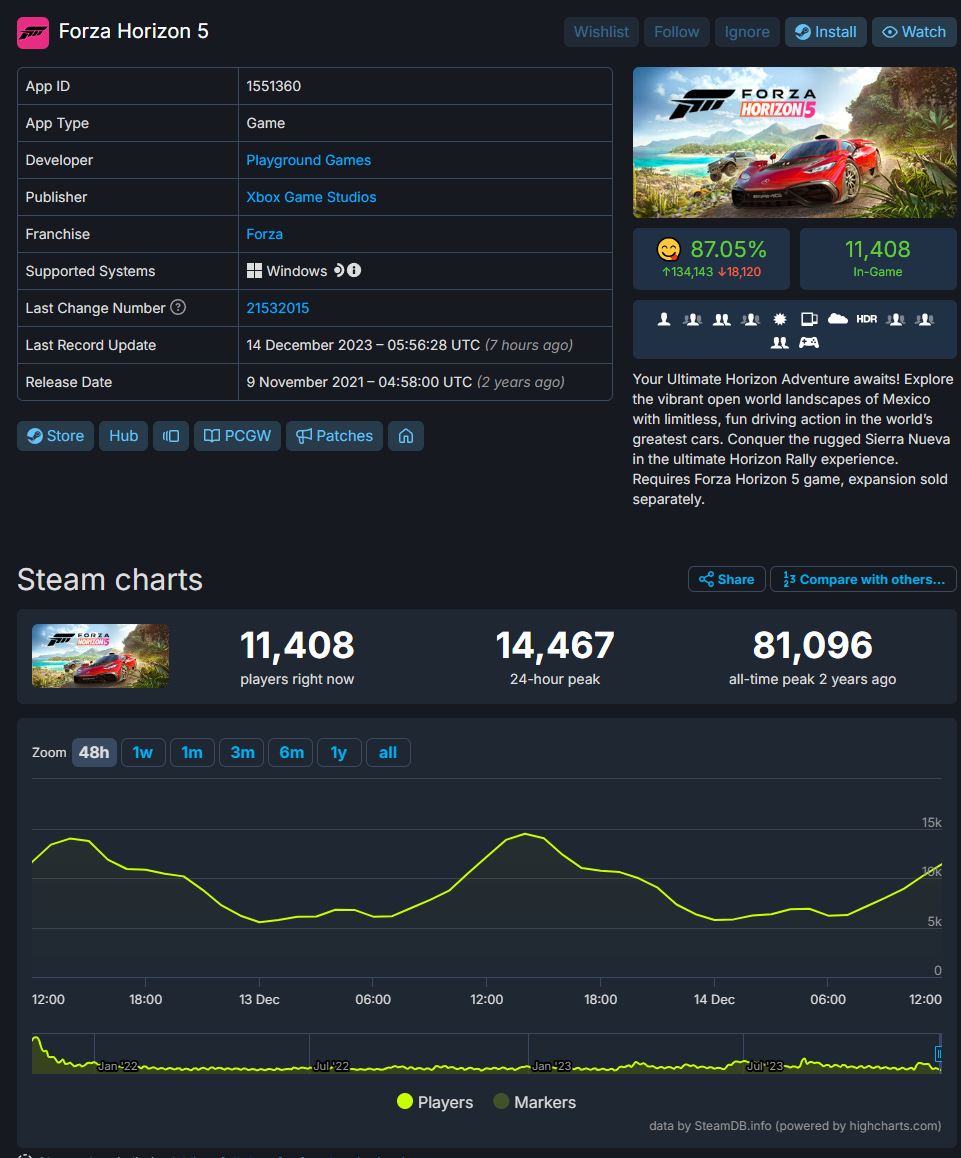Change chart zoom to 1y
The image size is (961, 1158).
pos(339,753)
